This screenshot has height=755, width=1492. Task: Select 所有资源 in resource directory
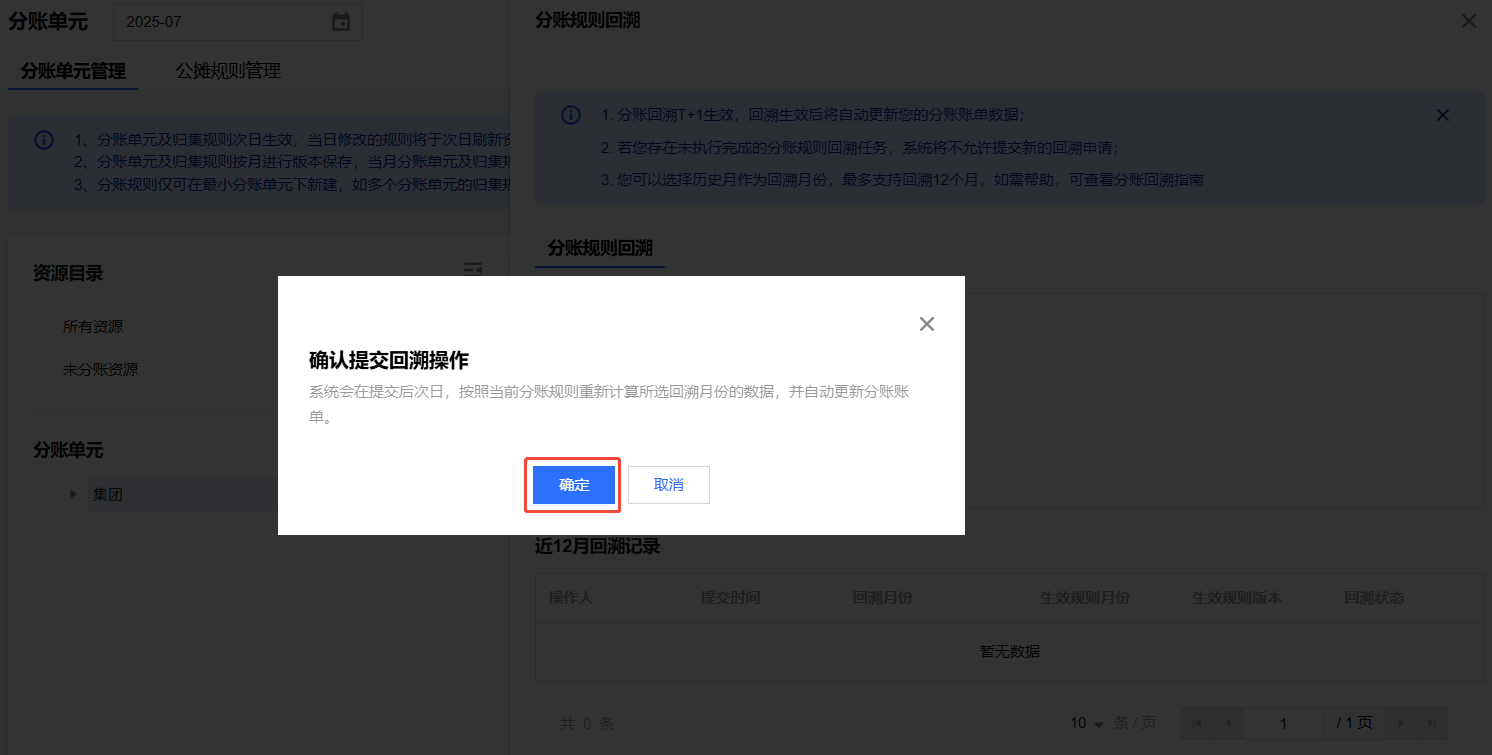pyautogui.click(x=93, y=327)
